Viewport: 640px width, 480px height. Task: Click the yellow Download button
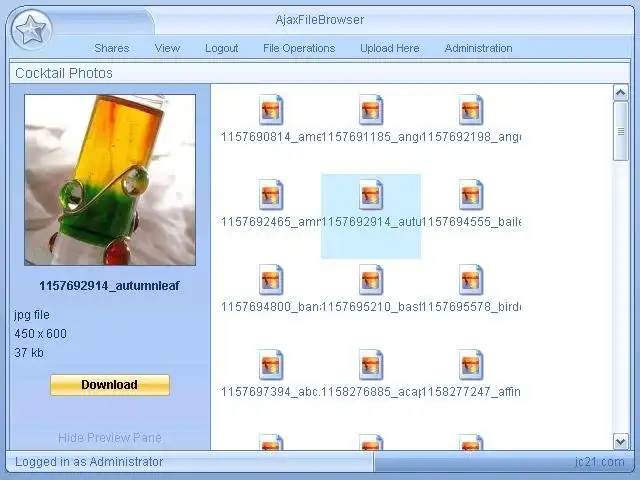point(110,385)
